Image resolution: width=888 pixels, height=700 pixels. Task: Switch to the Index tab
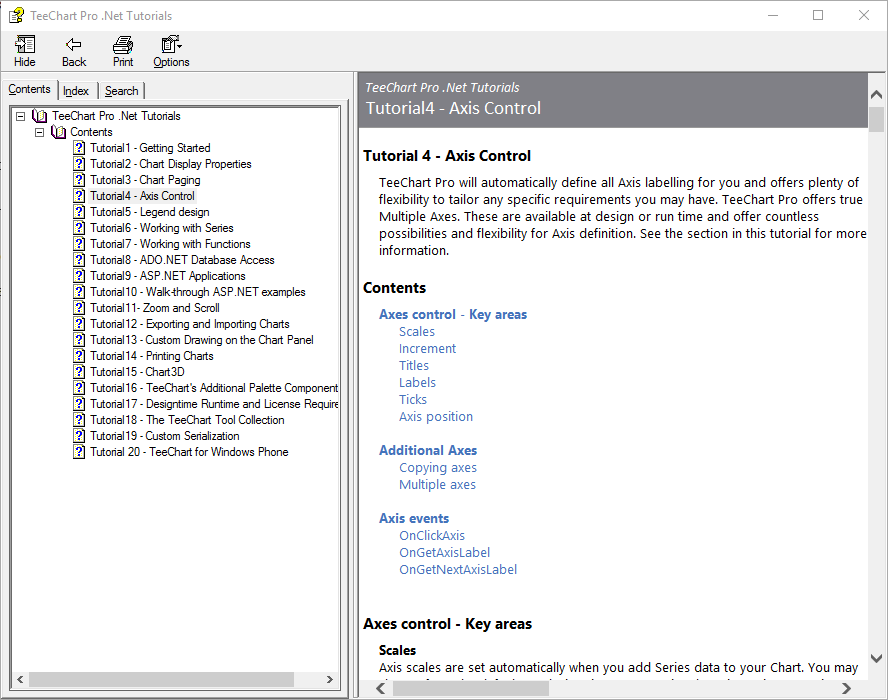click(76, 91)
